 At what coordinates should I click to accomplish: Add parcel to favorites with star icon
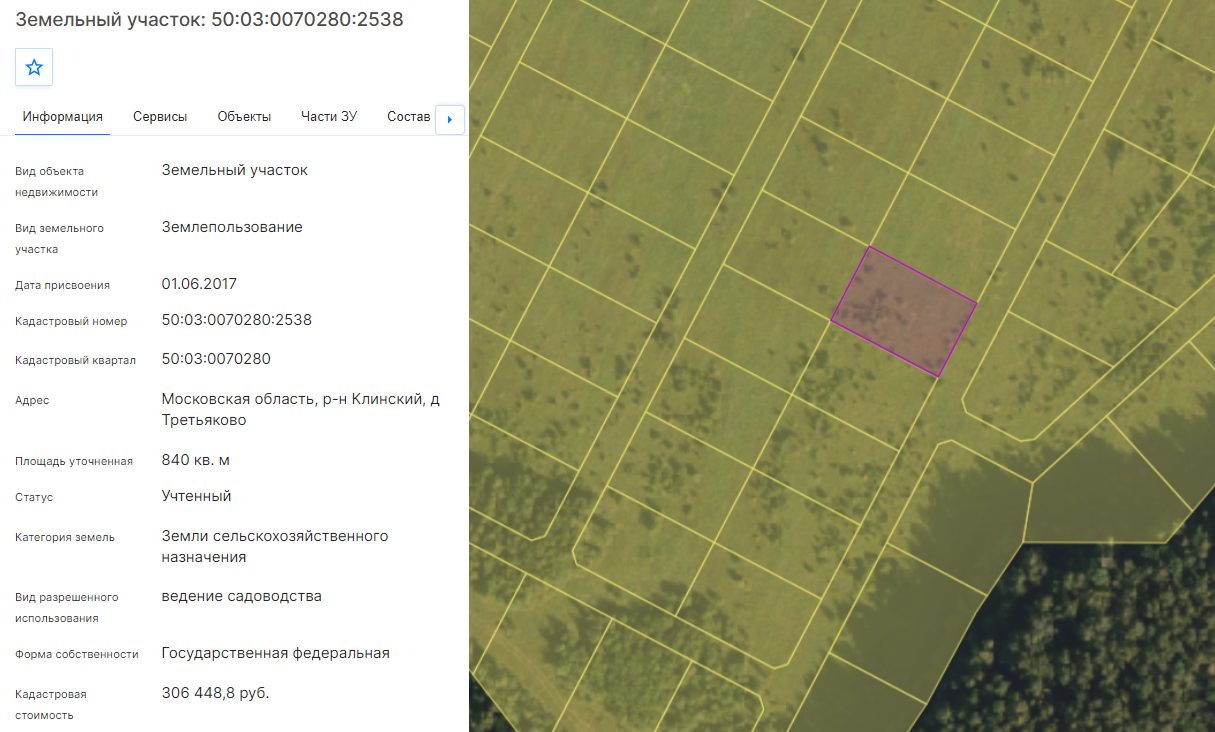34,67
